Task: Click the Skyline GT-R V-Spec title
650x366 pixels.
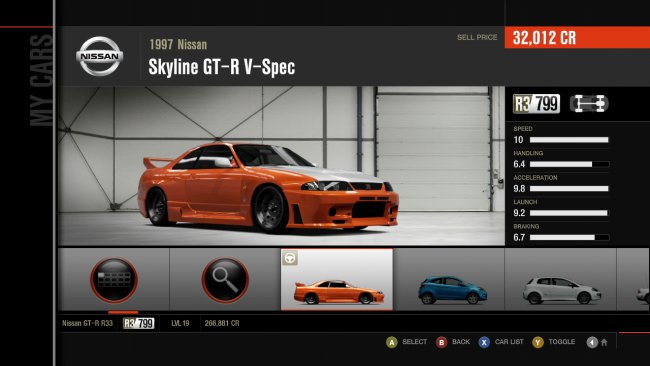Action: point(222,67)
